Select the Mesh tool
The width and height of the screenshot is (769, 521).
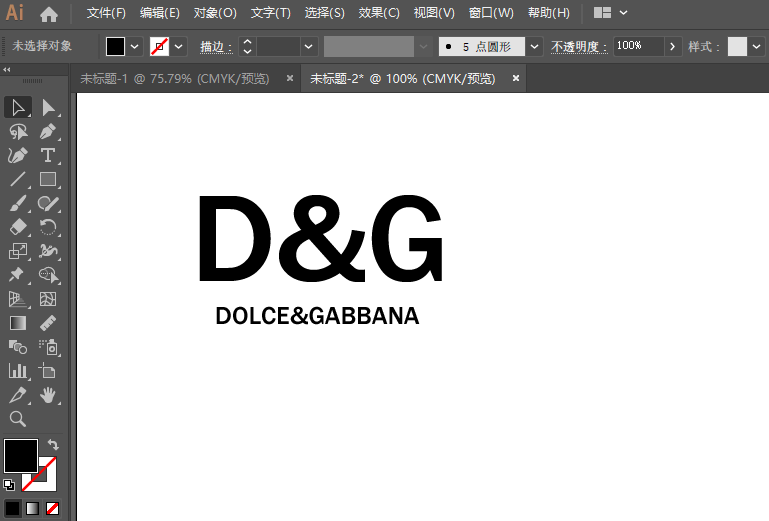pyautogui.click(x=48, y=299)
